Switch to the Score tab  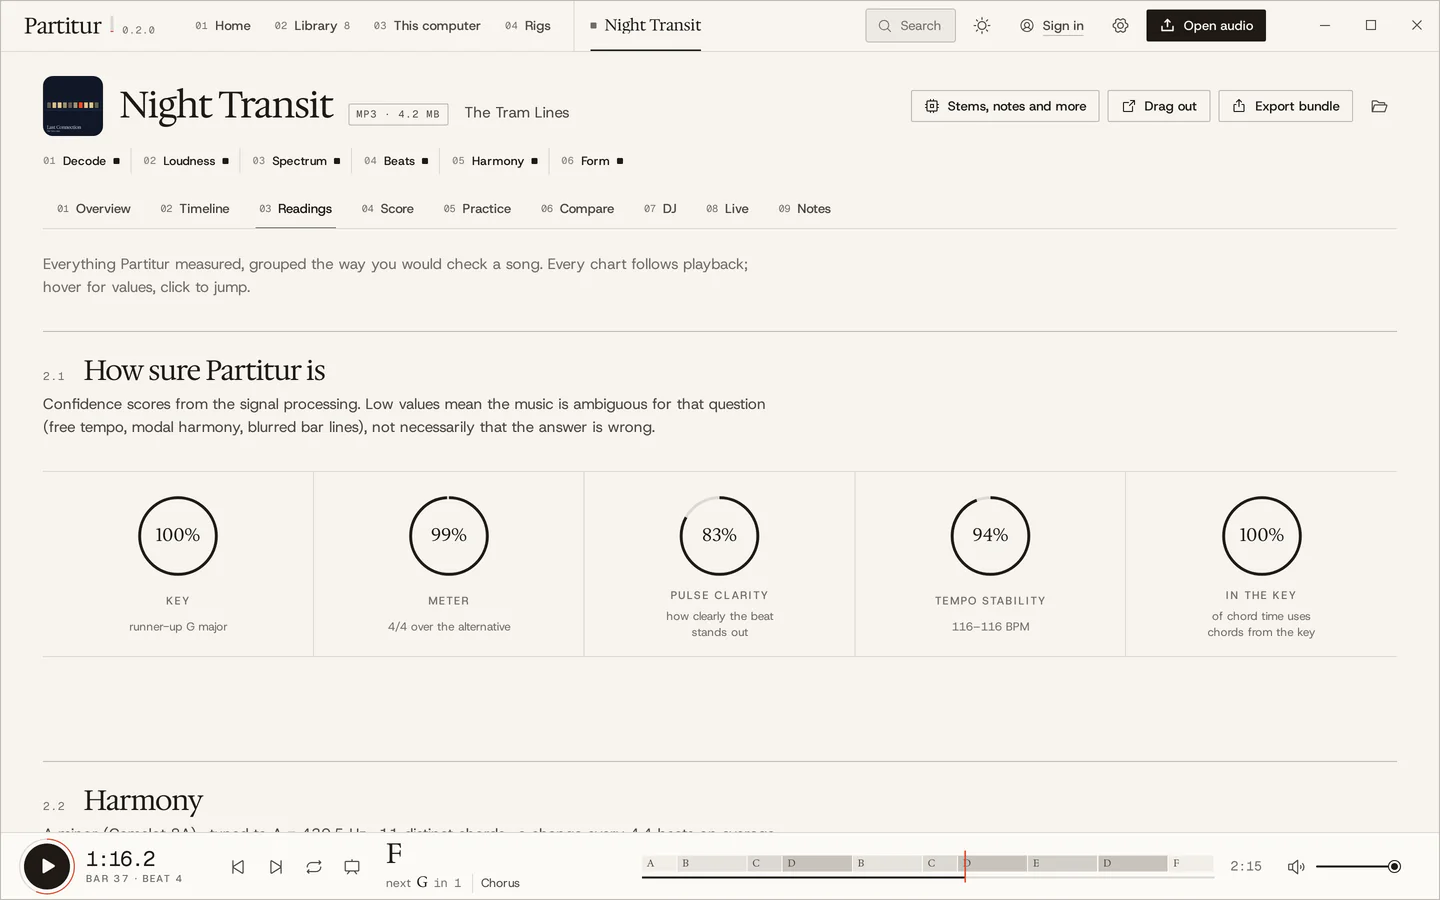click(x=388, y=209)
